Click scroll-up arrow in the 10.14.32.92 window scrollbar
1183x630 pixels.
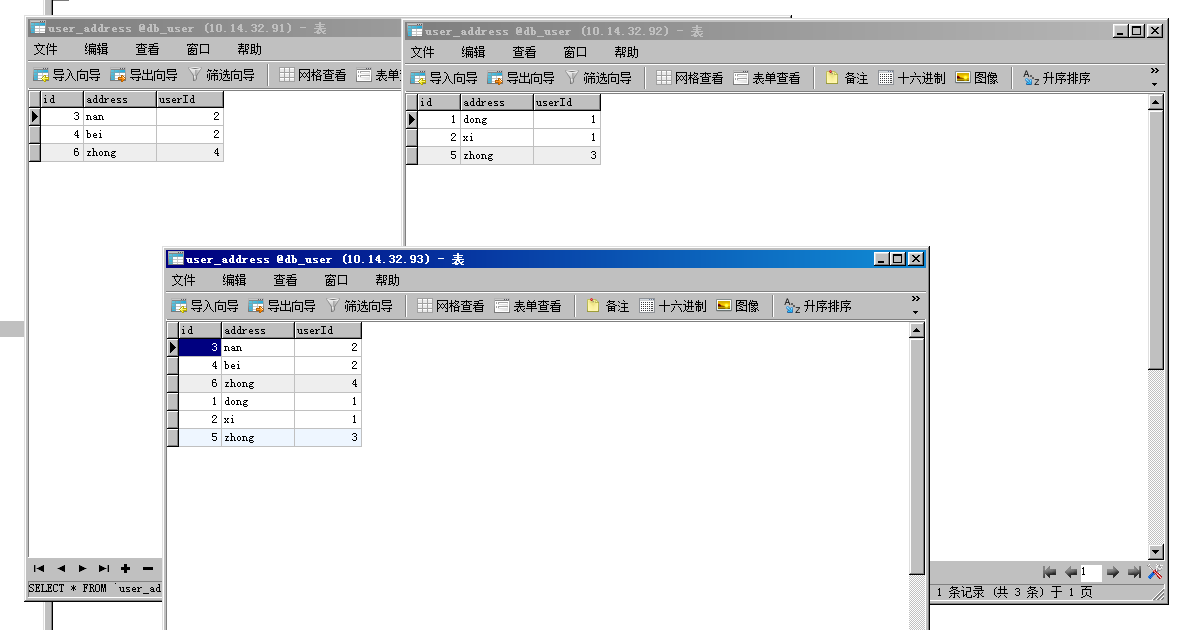point(1156,103)
